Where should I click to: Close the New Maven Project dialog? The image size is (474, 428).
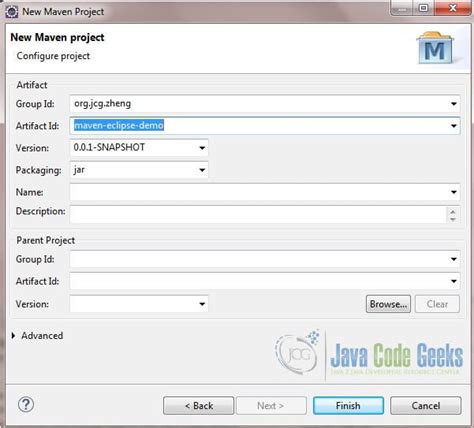pyautogui.click(x=453, y=8)
